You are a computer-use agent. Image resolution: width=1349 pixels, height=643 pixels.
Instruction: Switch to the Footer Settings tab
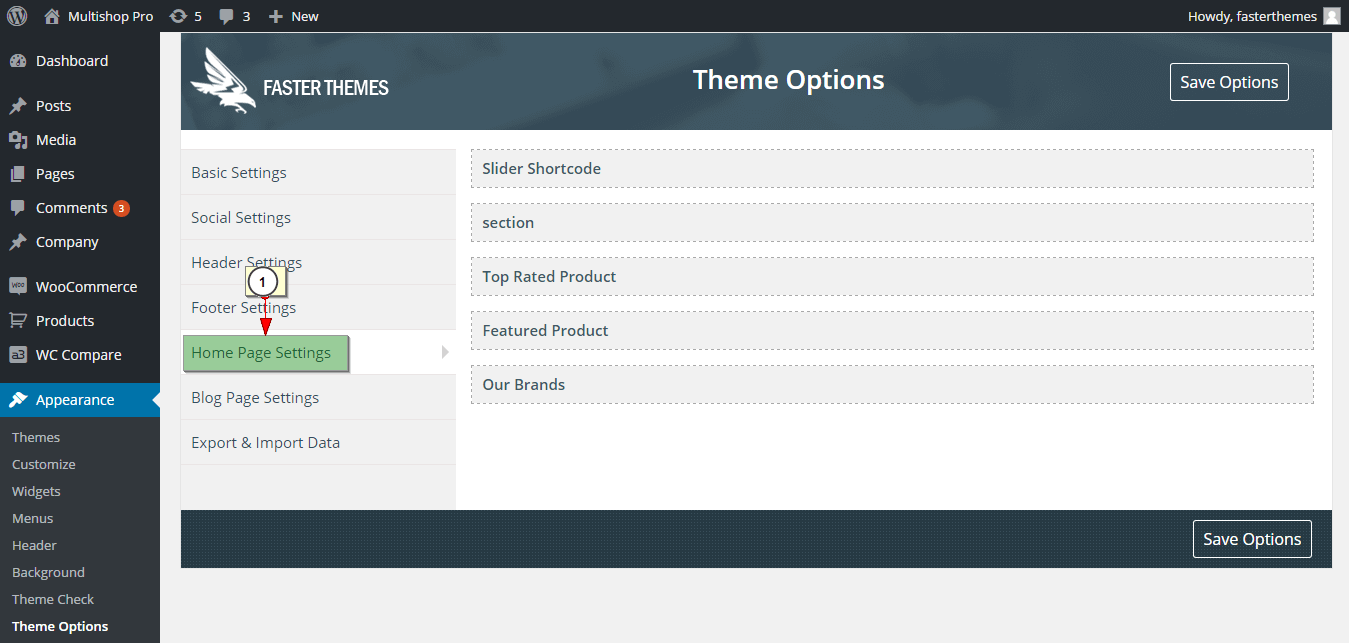318,308
